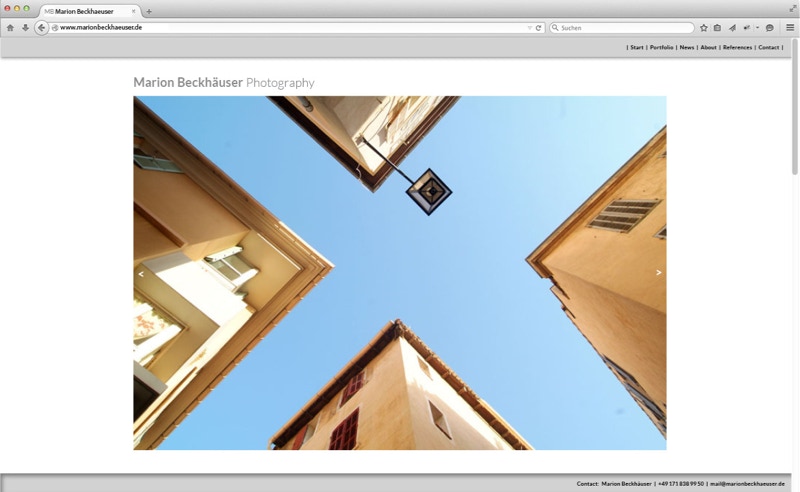This screenshot has height=492, width=800.
Task: Open the bookmarks list clipboard icon
Action: pyautogui.click(x=717, y=28)
